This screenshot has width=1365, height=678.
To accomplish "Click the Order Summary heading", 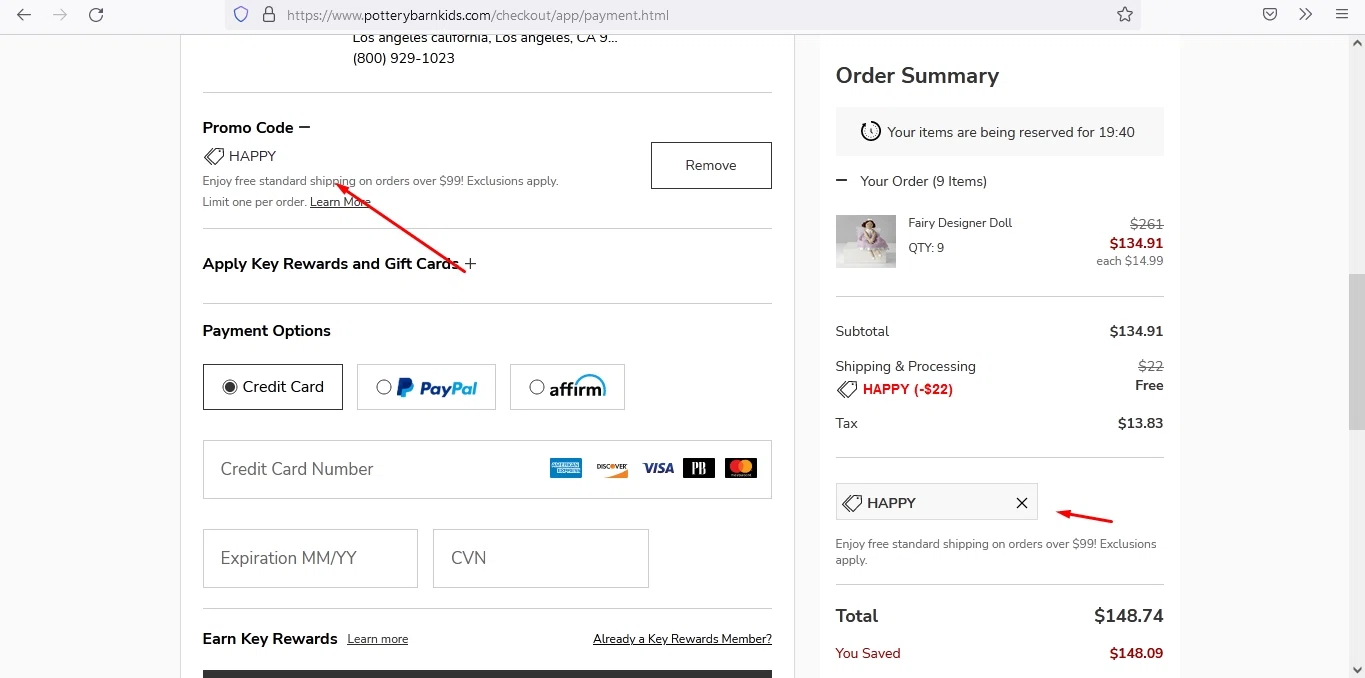I will click(x=917, y=76).
